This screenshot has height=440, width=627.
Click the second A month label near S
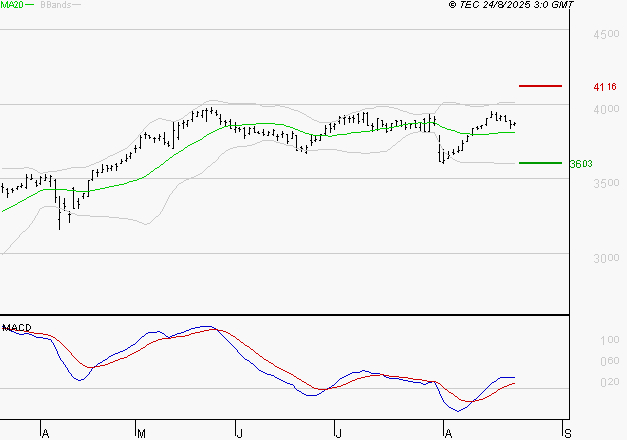pos(448,434)
